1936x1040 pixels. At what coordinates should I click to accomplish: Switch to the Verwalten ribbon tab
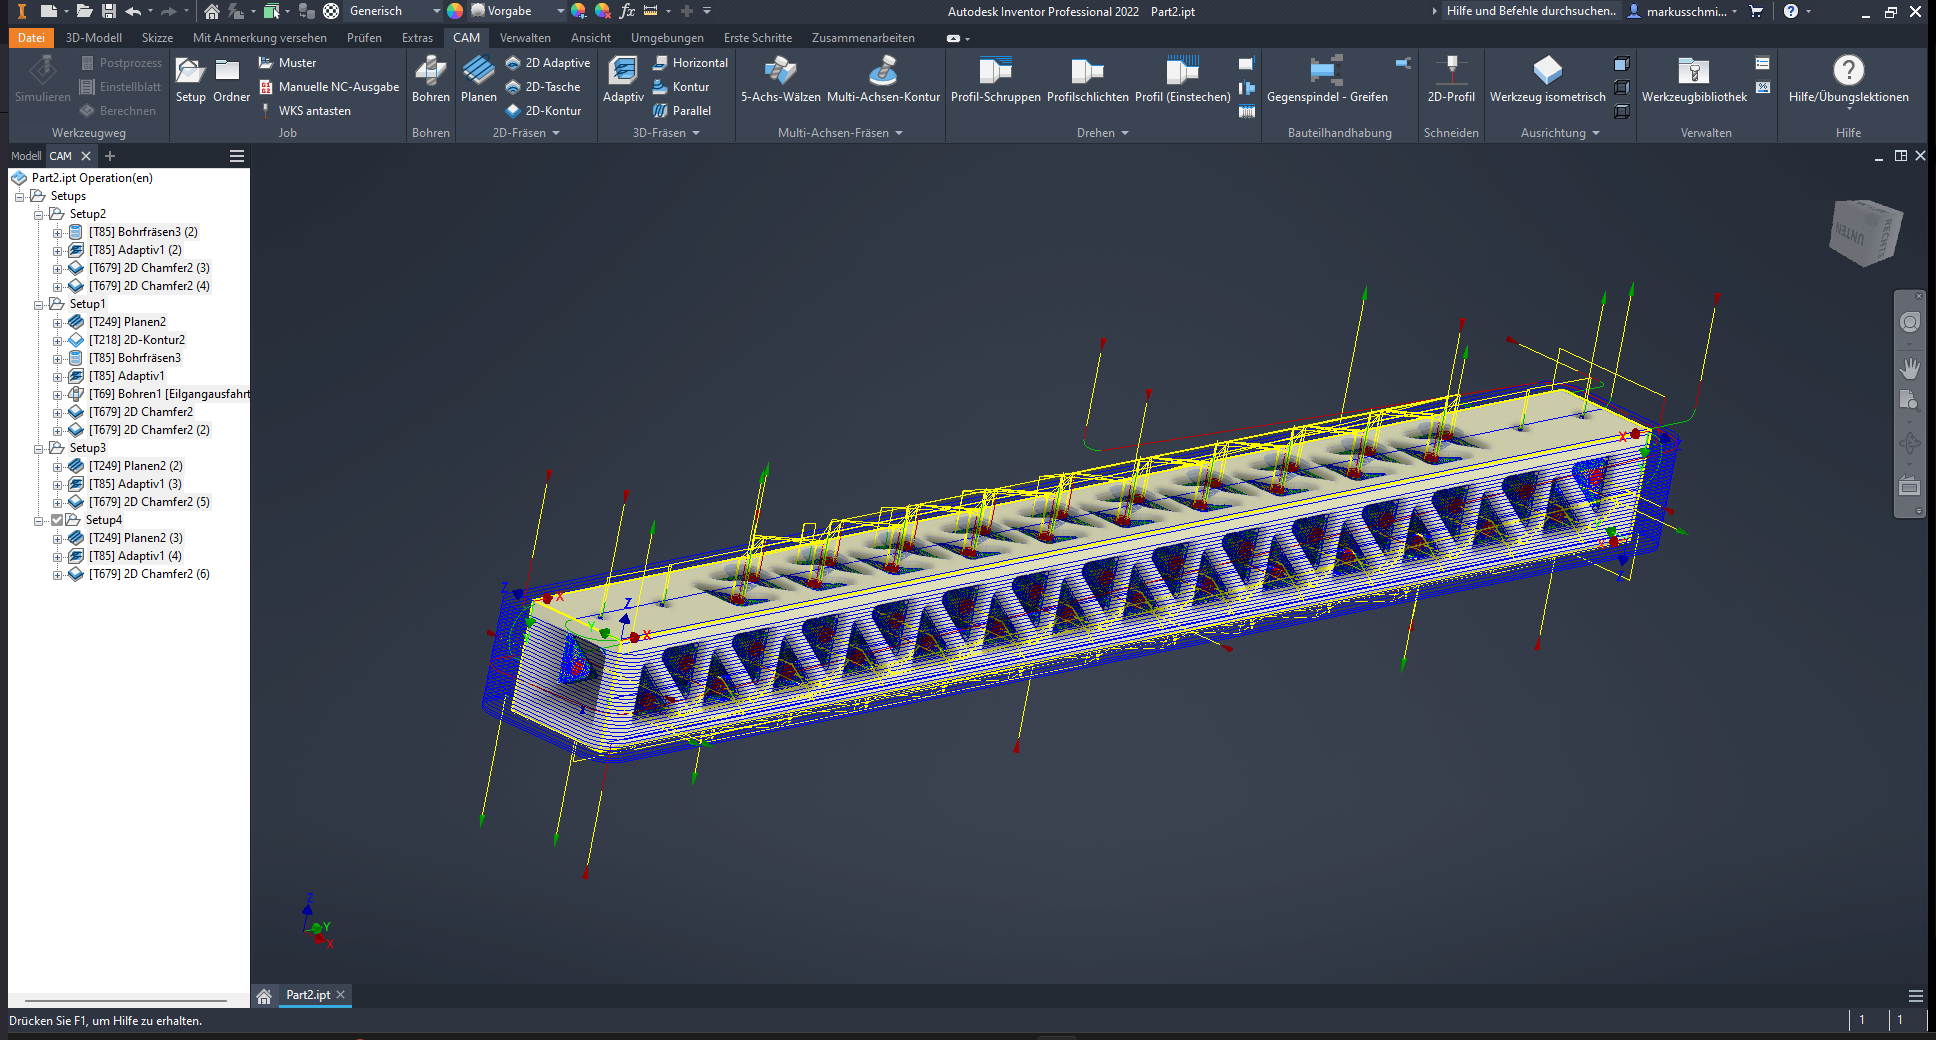[x=525, y=38]
